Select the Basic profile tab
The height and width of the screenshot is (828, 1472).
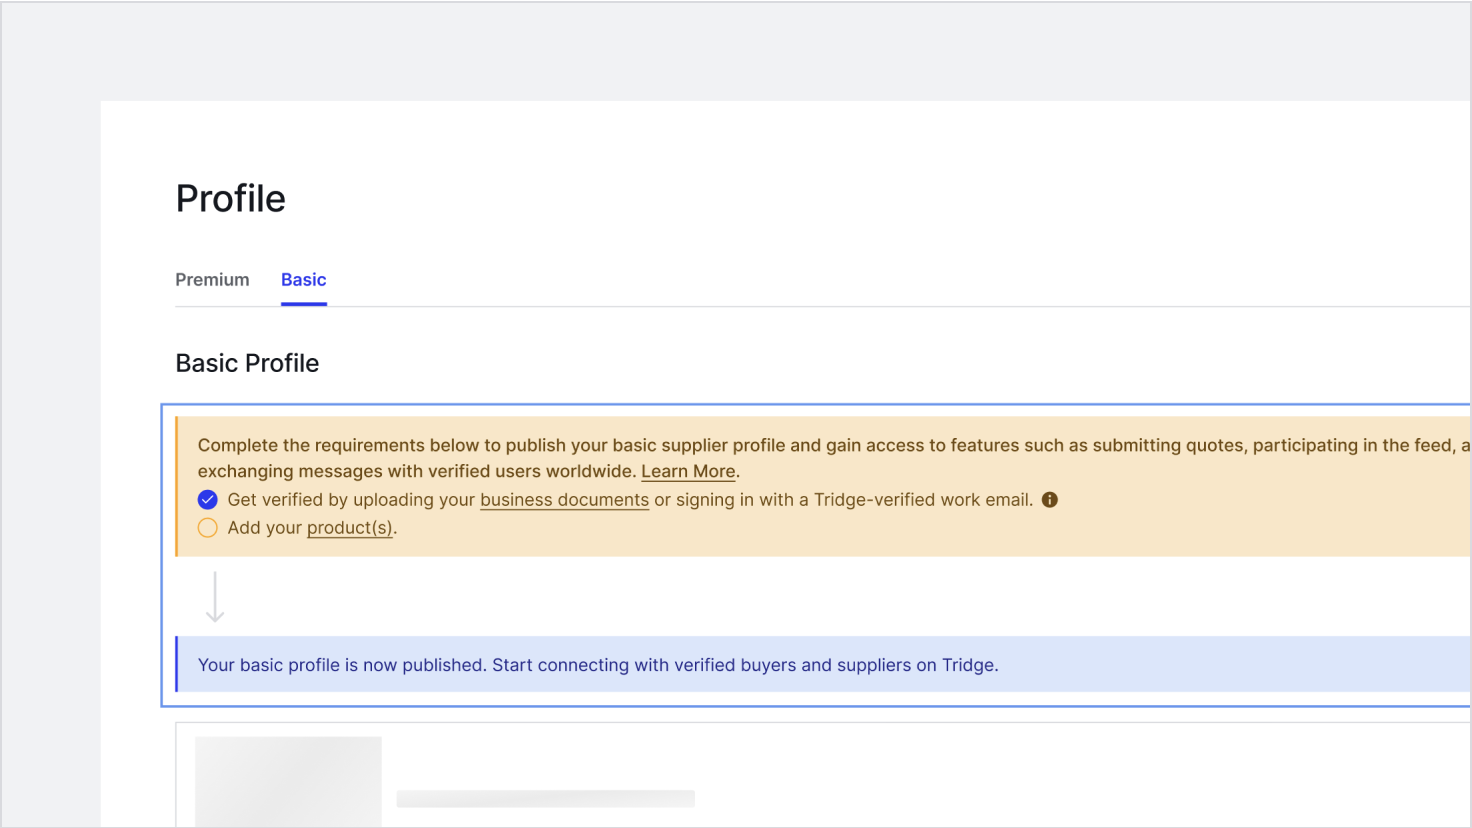click(303, 280)
